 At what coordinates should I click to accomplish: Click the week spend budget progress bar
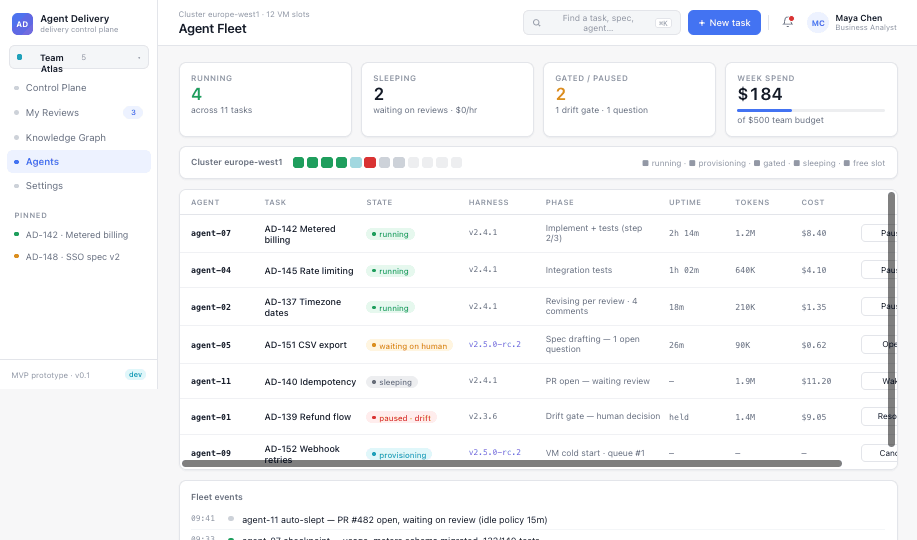coord(811,110)
